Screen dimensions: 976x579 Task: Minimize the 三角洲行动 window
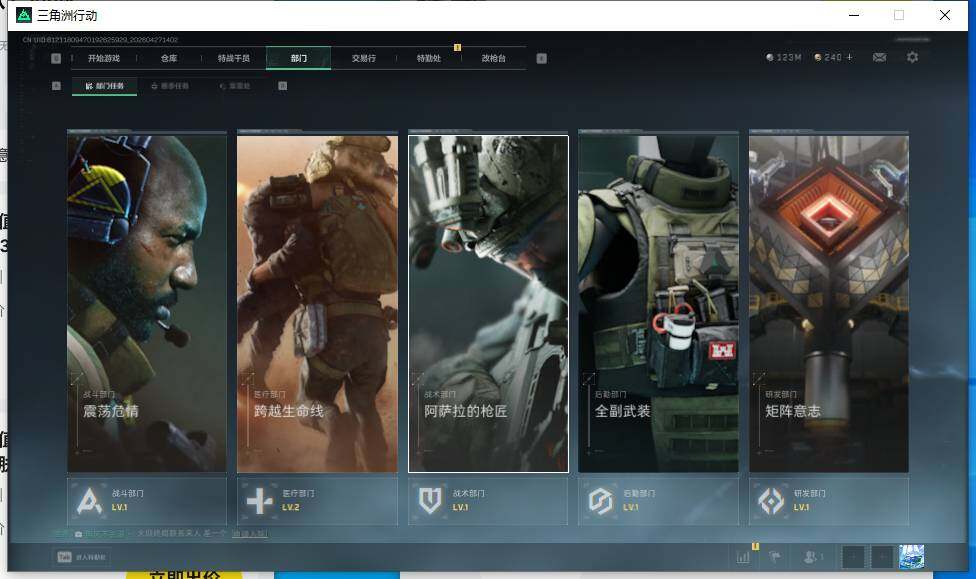pos(854,15)
